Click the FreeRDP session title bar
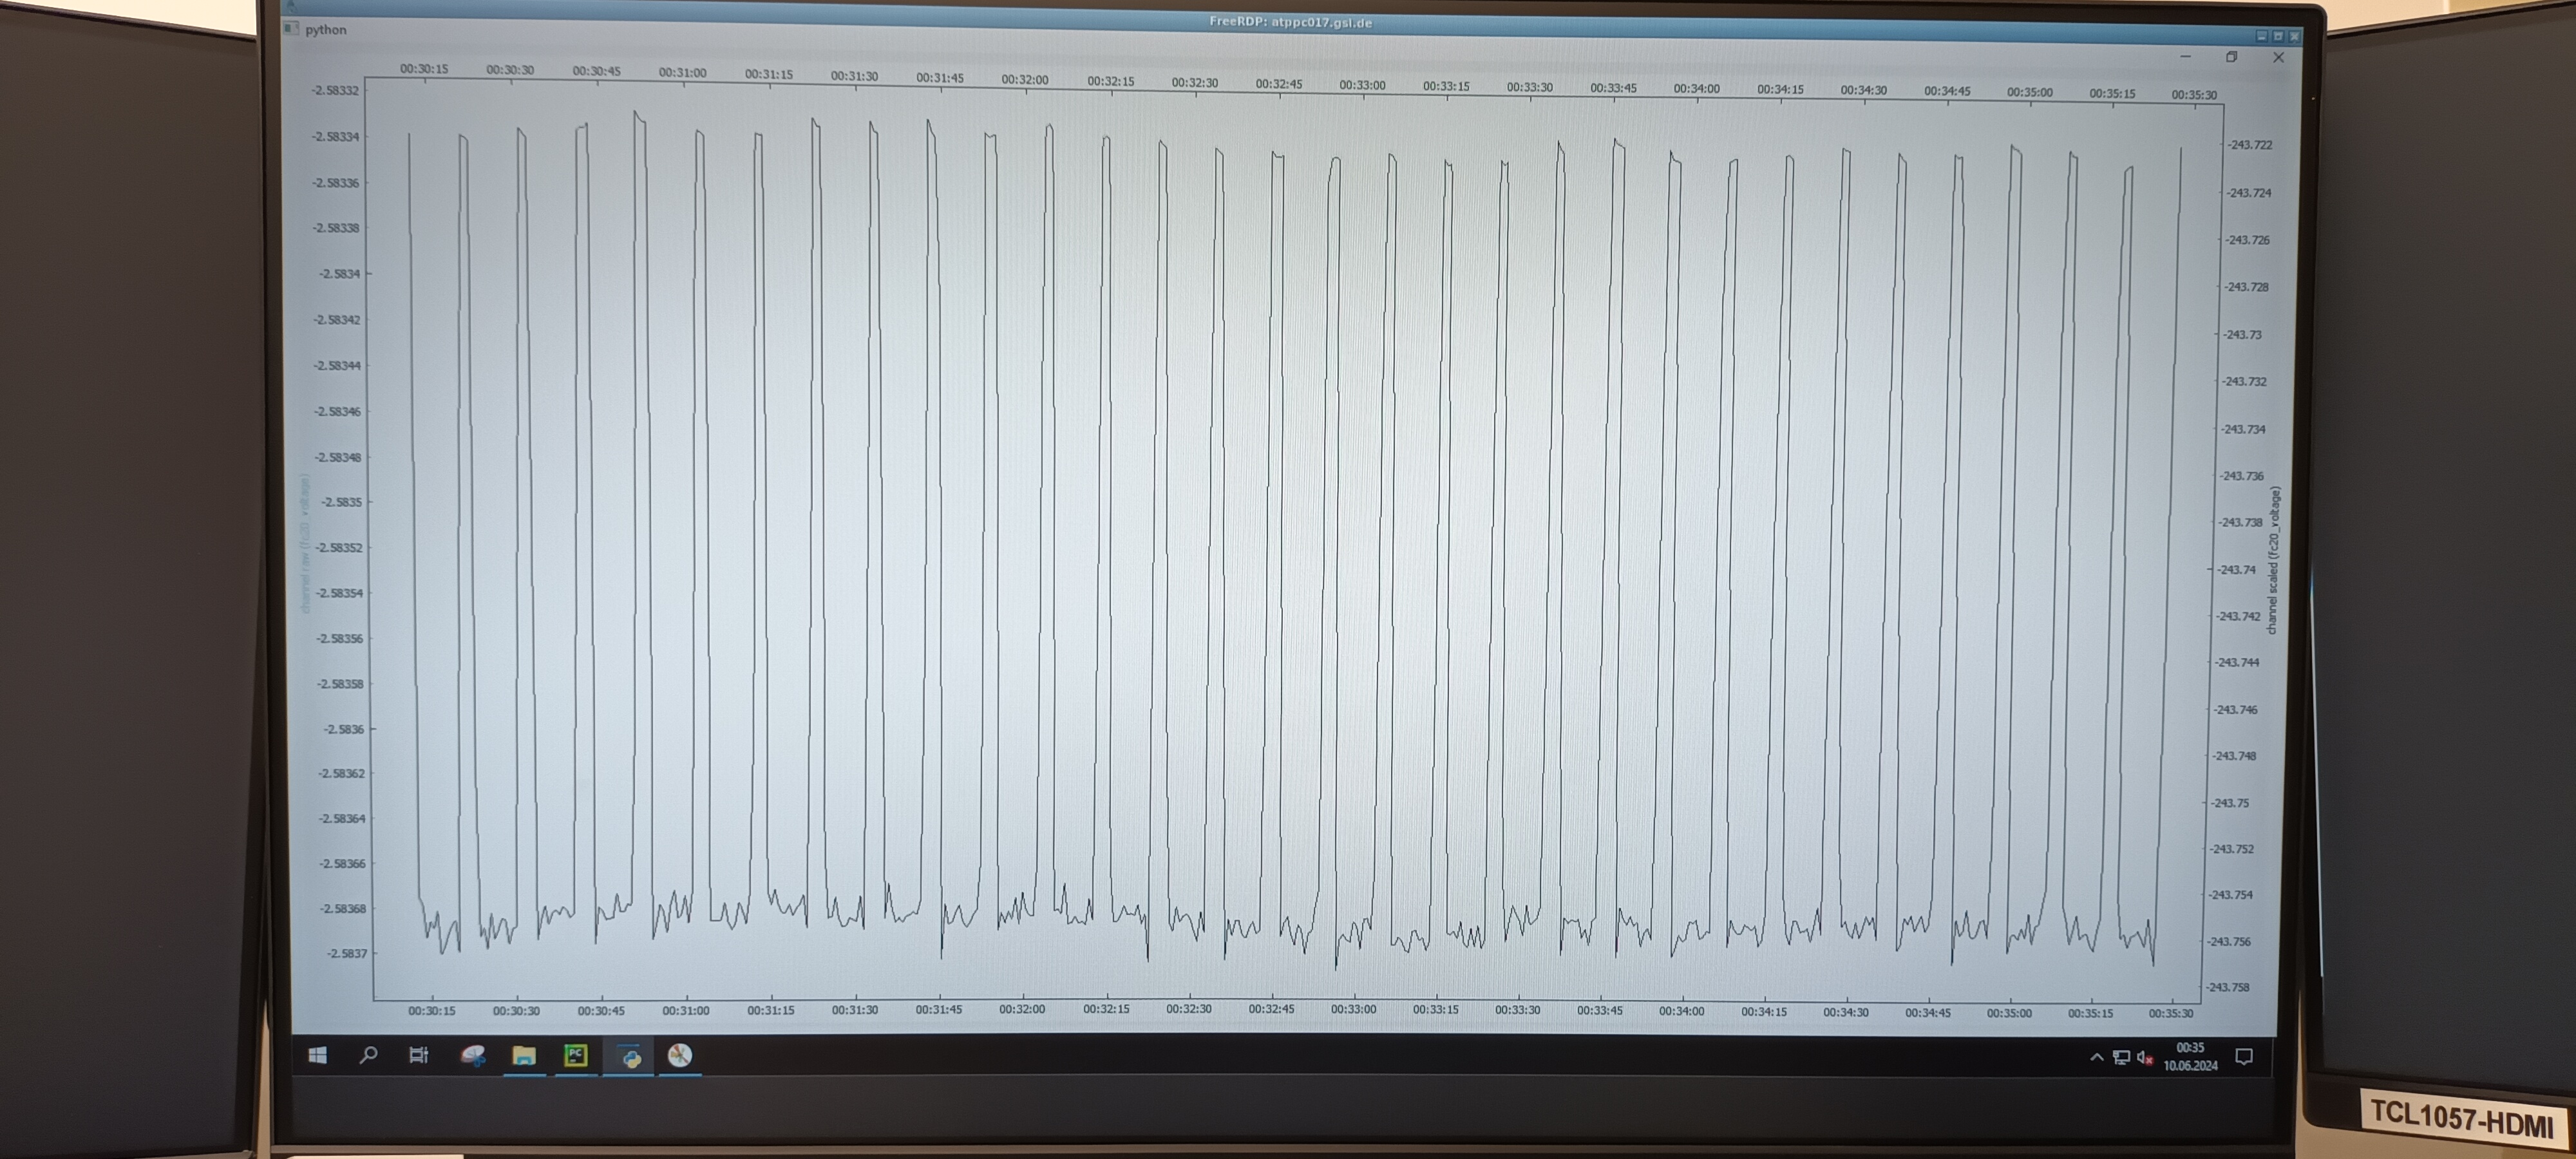The height and width of the screenshot is (1159, 2576). (x=1290, y=22)
